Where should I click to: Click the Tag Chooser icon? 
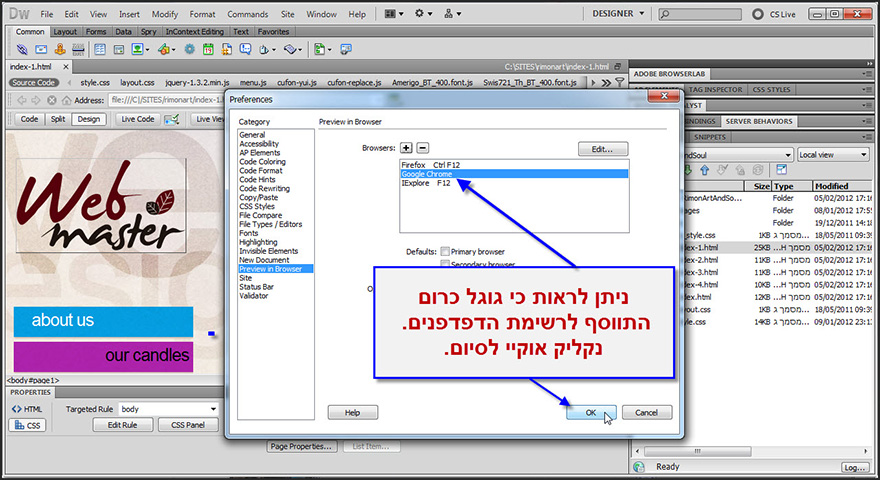point(346,49)
